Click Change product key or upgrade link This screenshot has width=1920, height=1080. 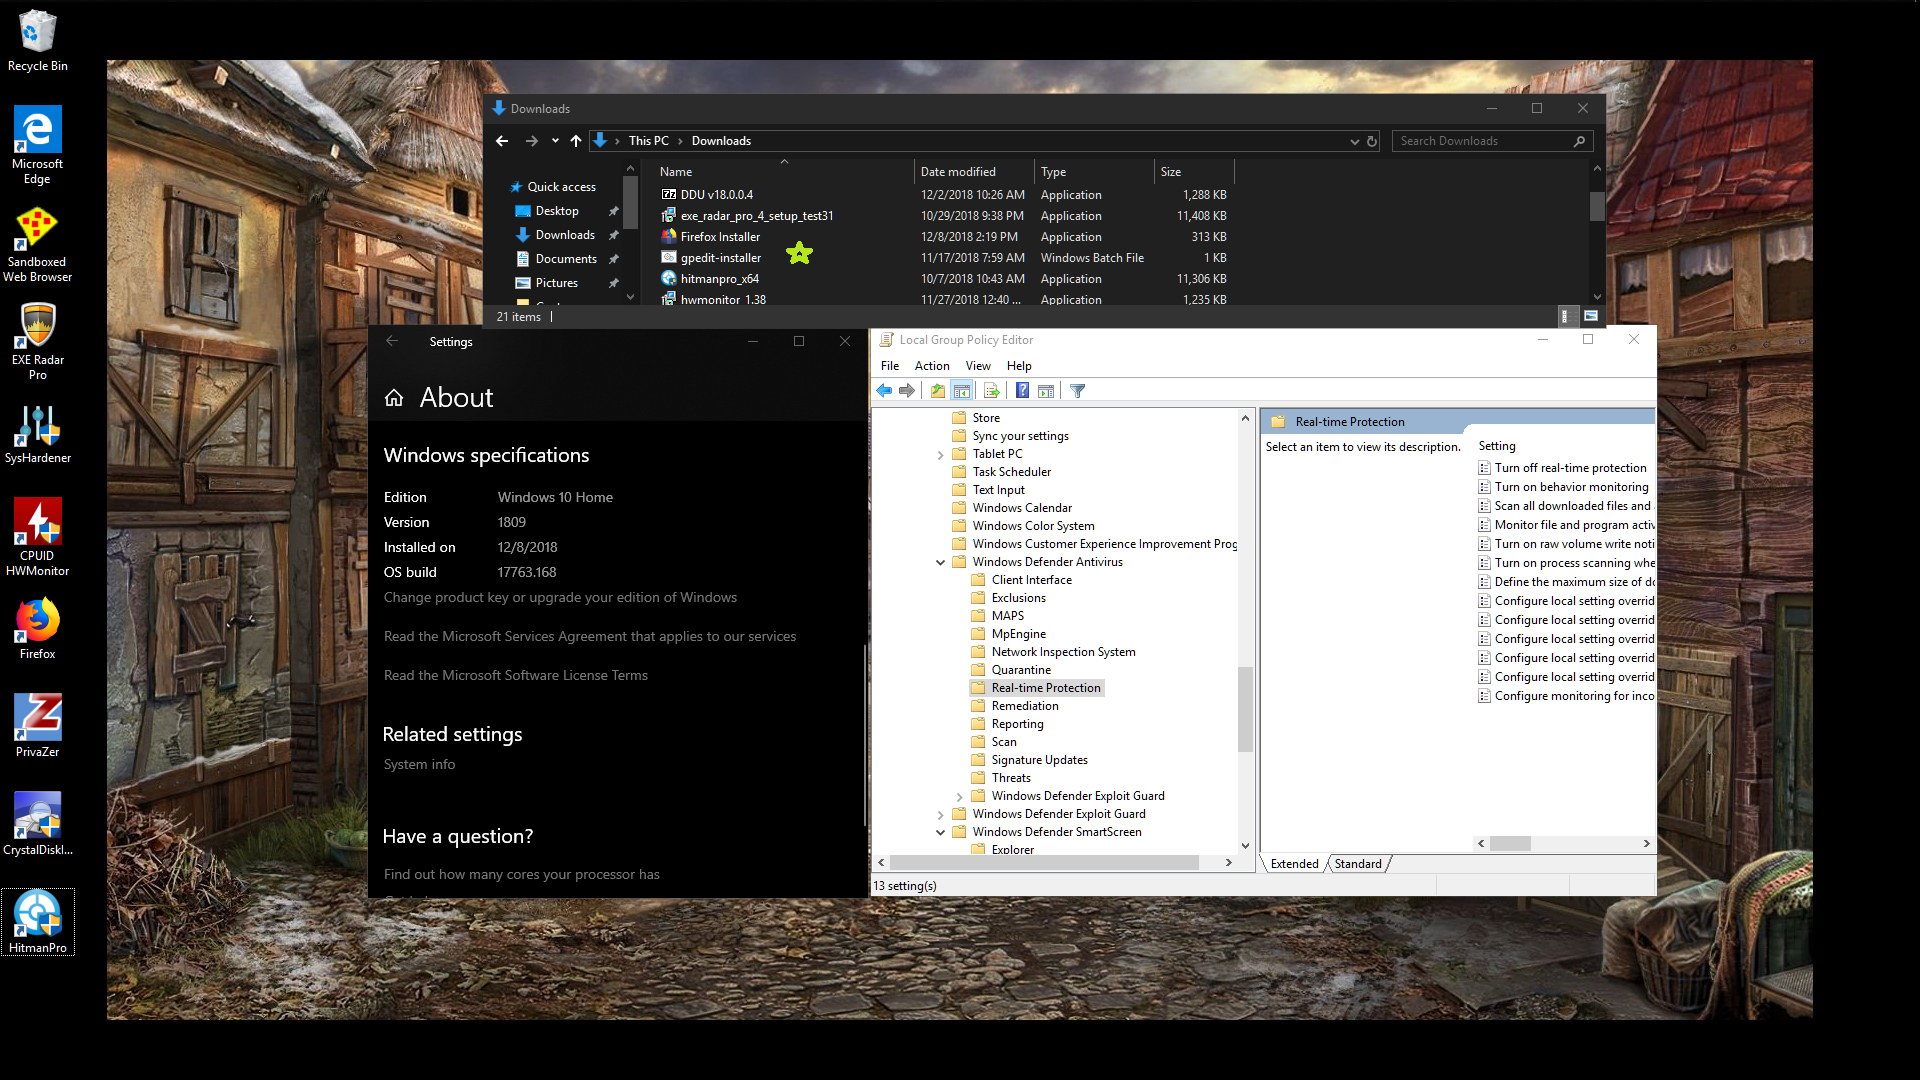560,597
